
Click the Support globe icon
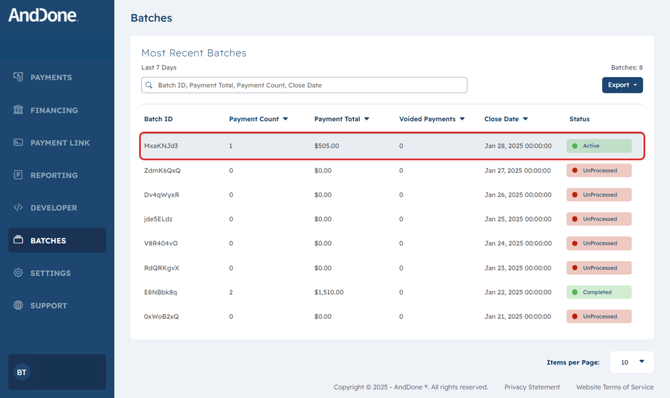point(18,305)
